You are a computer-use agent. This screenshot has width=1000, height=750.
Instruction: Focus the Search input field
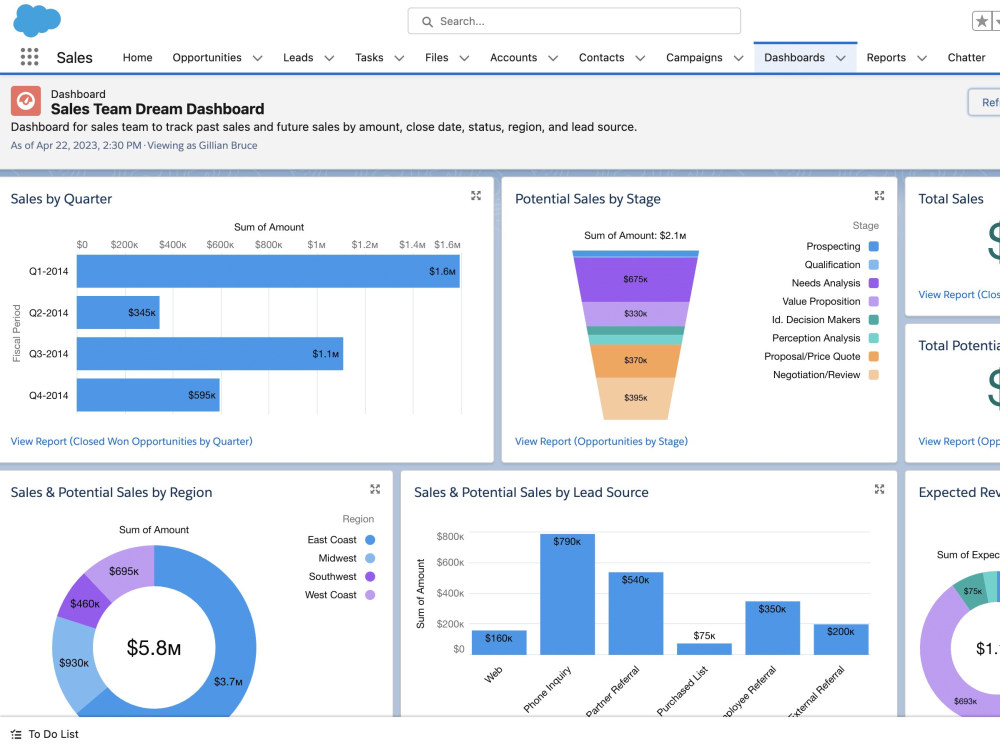574,21
